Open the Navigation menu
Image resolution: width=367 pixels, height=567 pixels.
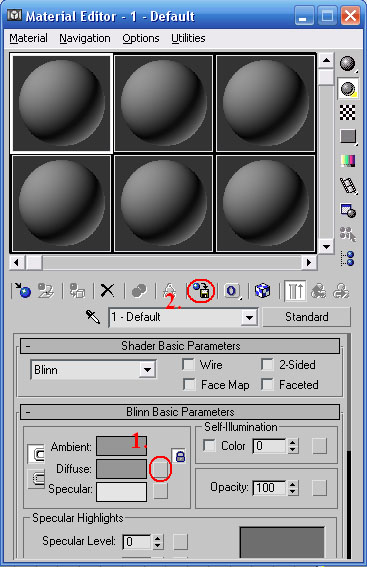click(85, 38)
